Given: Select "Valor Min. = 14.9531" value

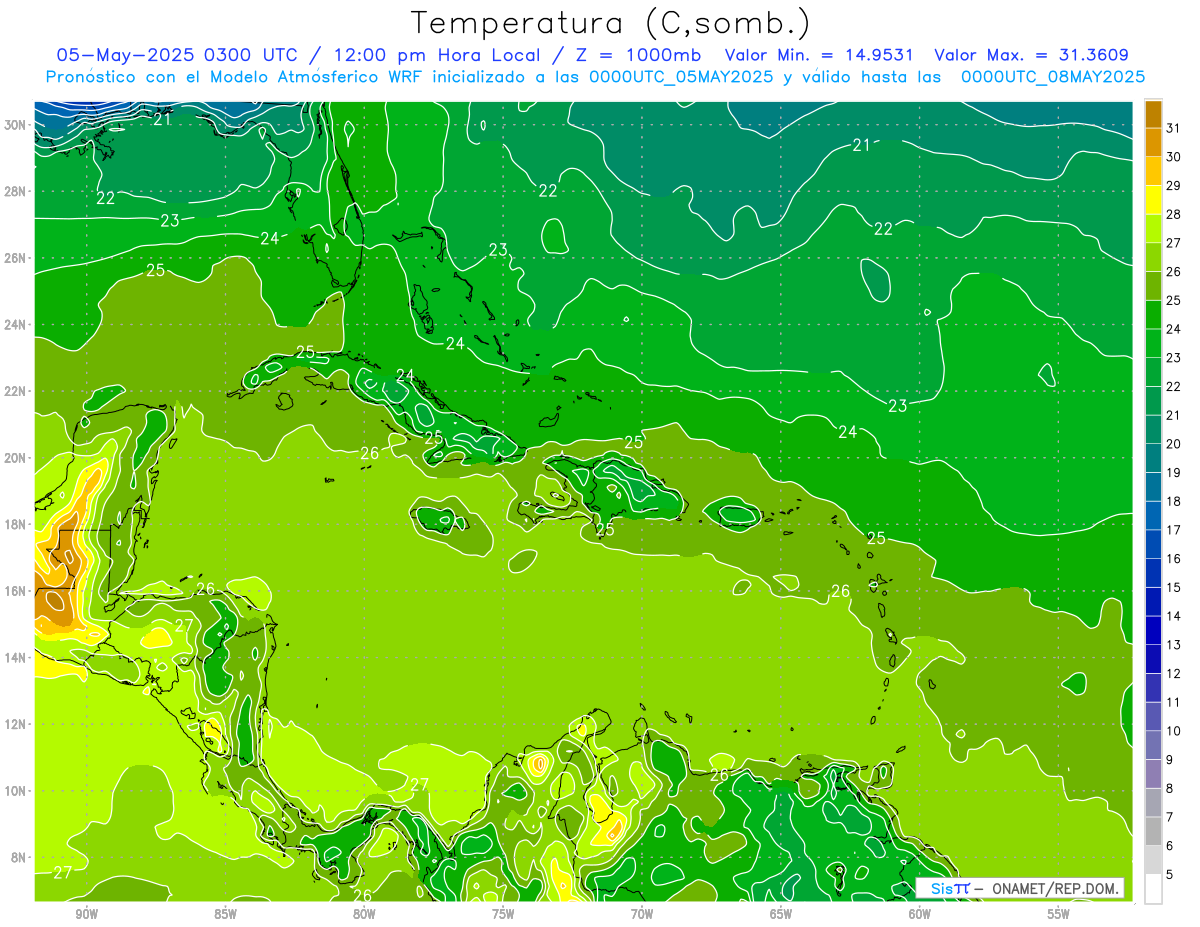Looking at the screenshot, I should [821, 55].
